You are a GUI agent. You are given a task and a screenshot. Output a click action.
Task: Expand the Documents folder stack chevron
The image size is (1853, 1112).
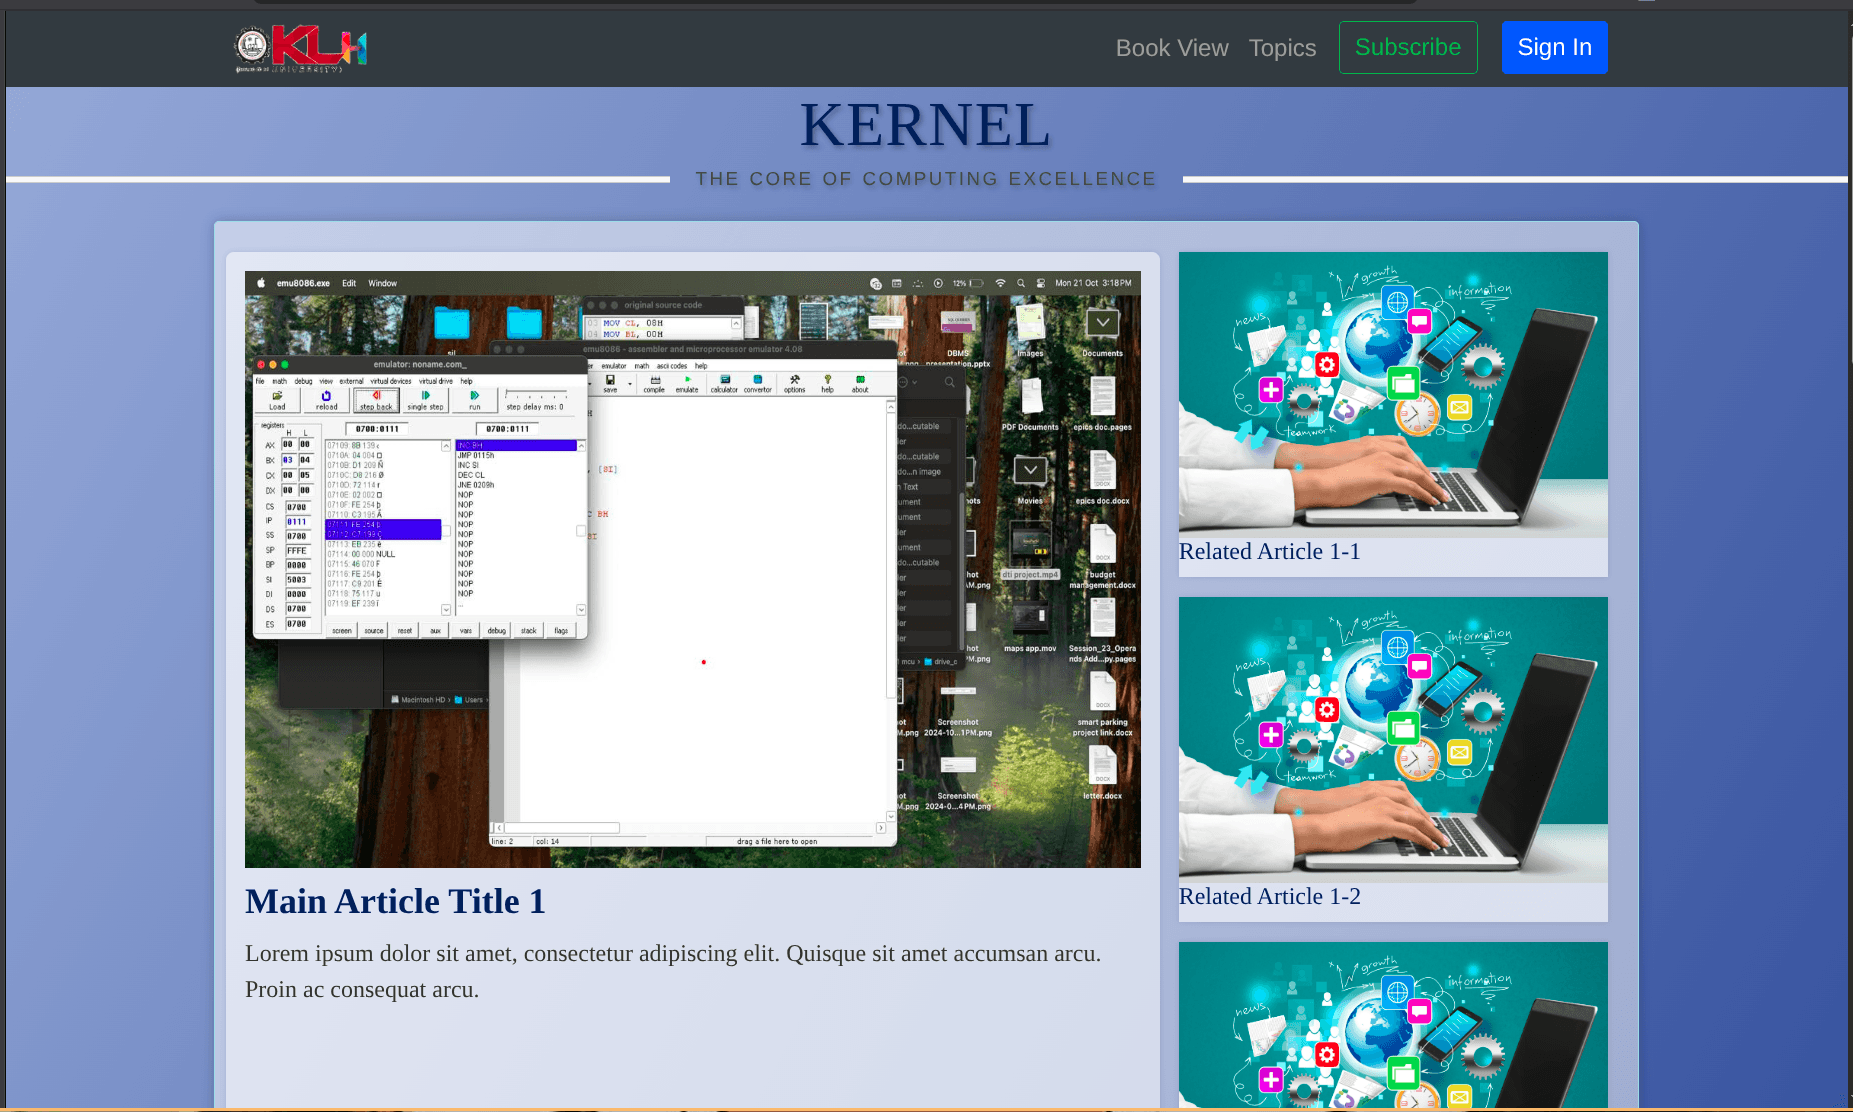point(1102,322)
